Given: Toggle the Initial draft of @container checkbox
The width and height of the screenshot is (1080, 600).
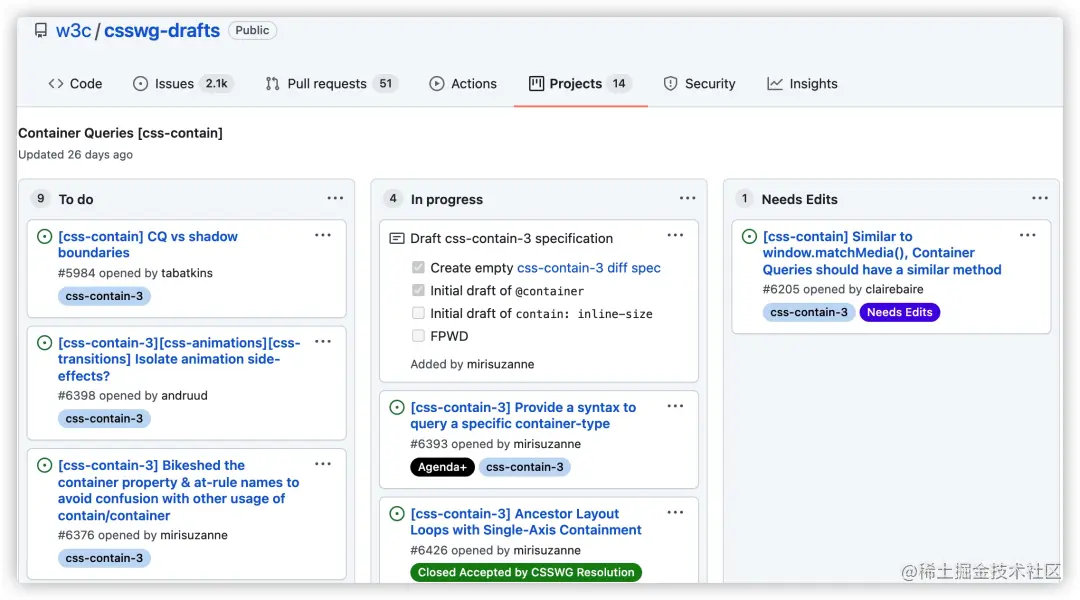Looking at the screenshot, I should coord(419,291).
